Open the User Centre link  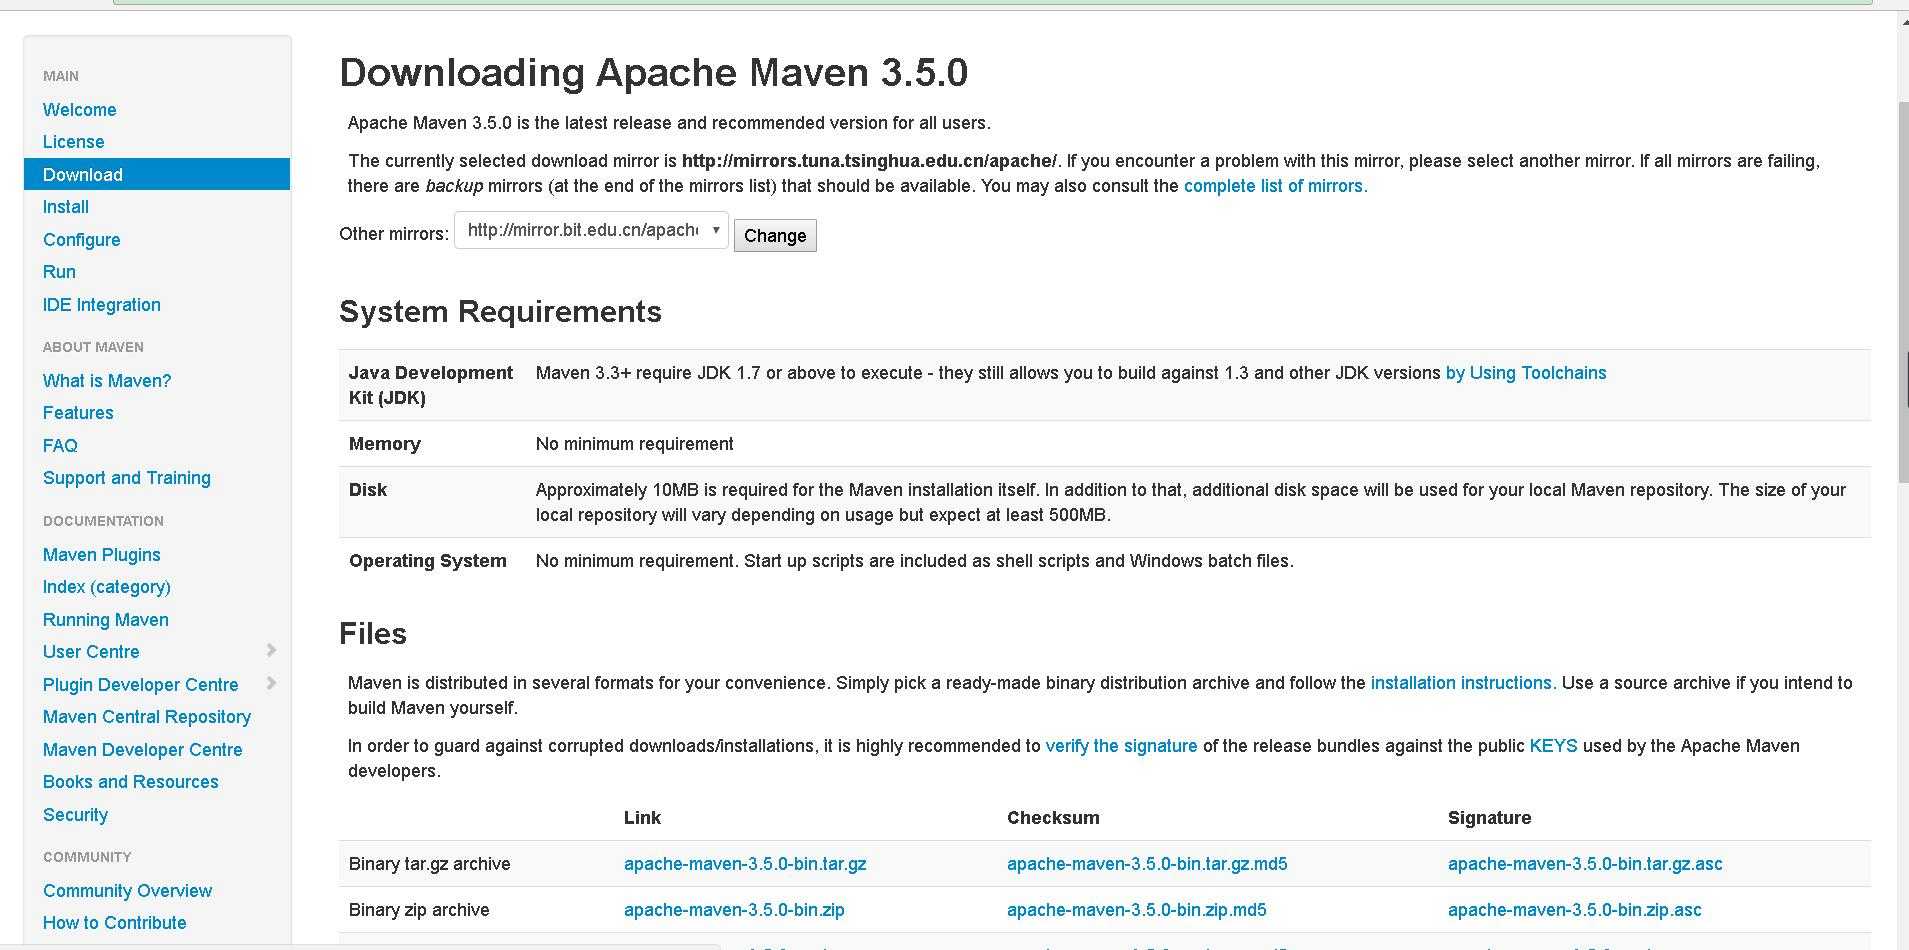pos(91,652)
